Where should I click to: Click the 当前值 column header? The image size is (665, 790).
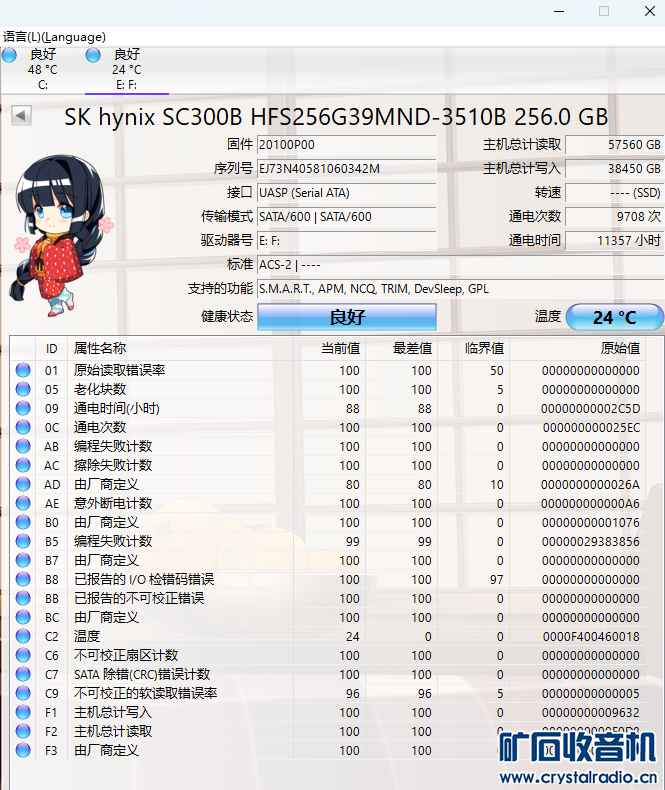(329, 349)
